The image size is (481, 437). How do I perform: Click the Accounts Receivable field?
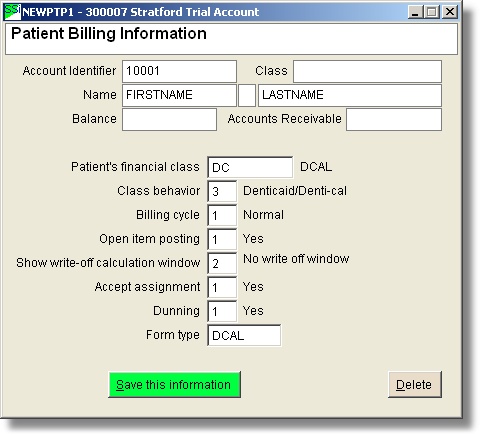click(394, 119)
